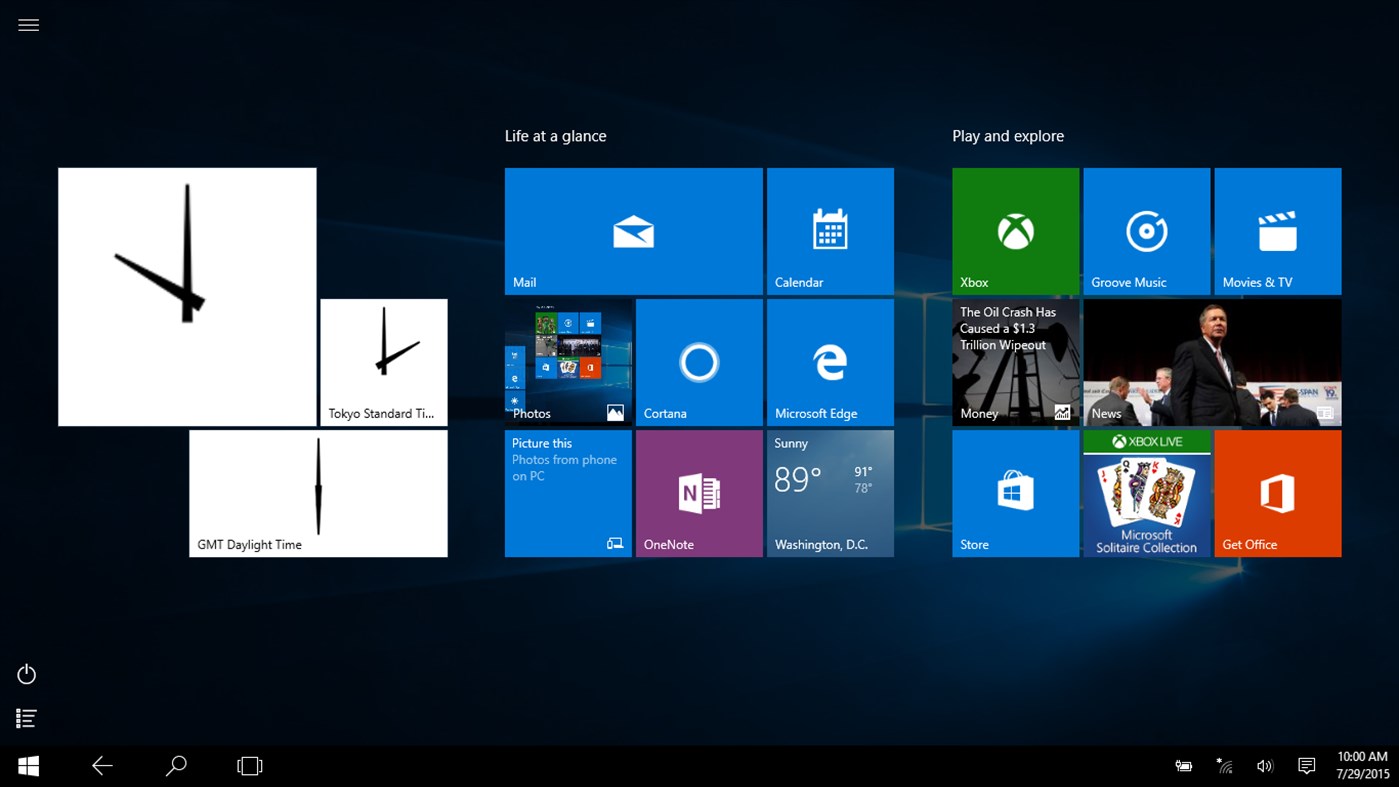The width and height of the screenshot is (1399, 787).
Task: Open the power options menu
Action: (x=26, y=674)
